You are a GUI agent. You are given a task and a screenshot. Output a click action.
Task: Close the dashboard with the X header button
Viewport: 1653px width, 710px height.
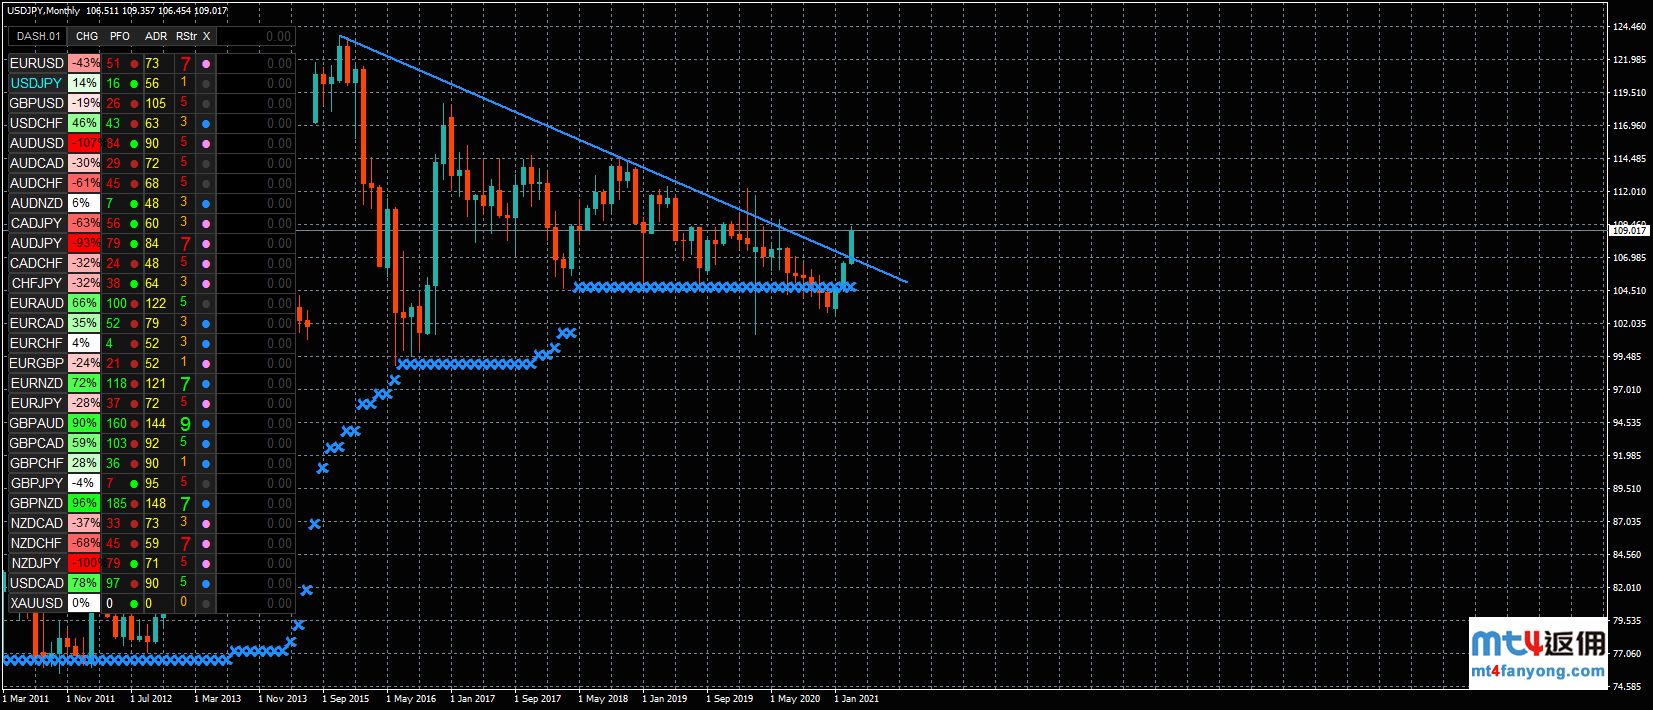click(207, 36)
